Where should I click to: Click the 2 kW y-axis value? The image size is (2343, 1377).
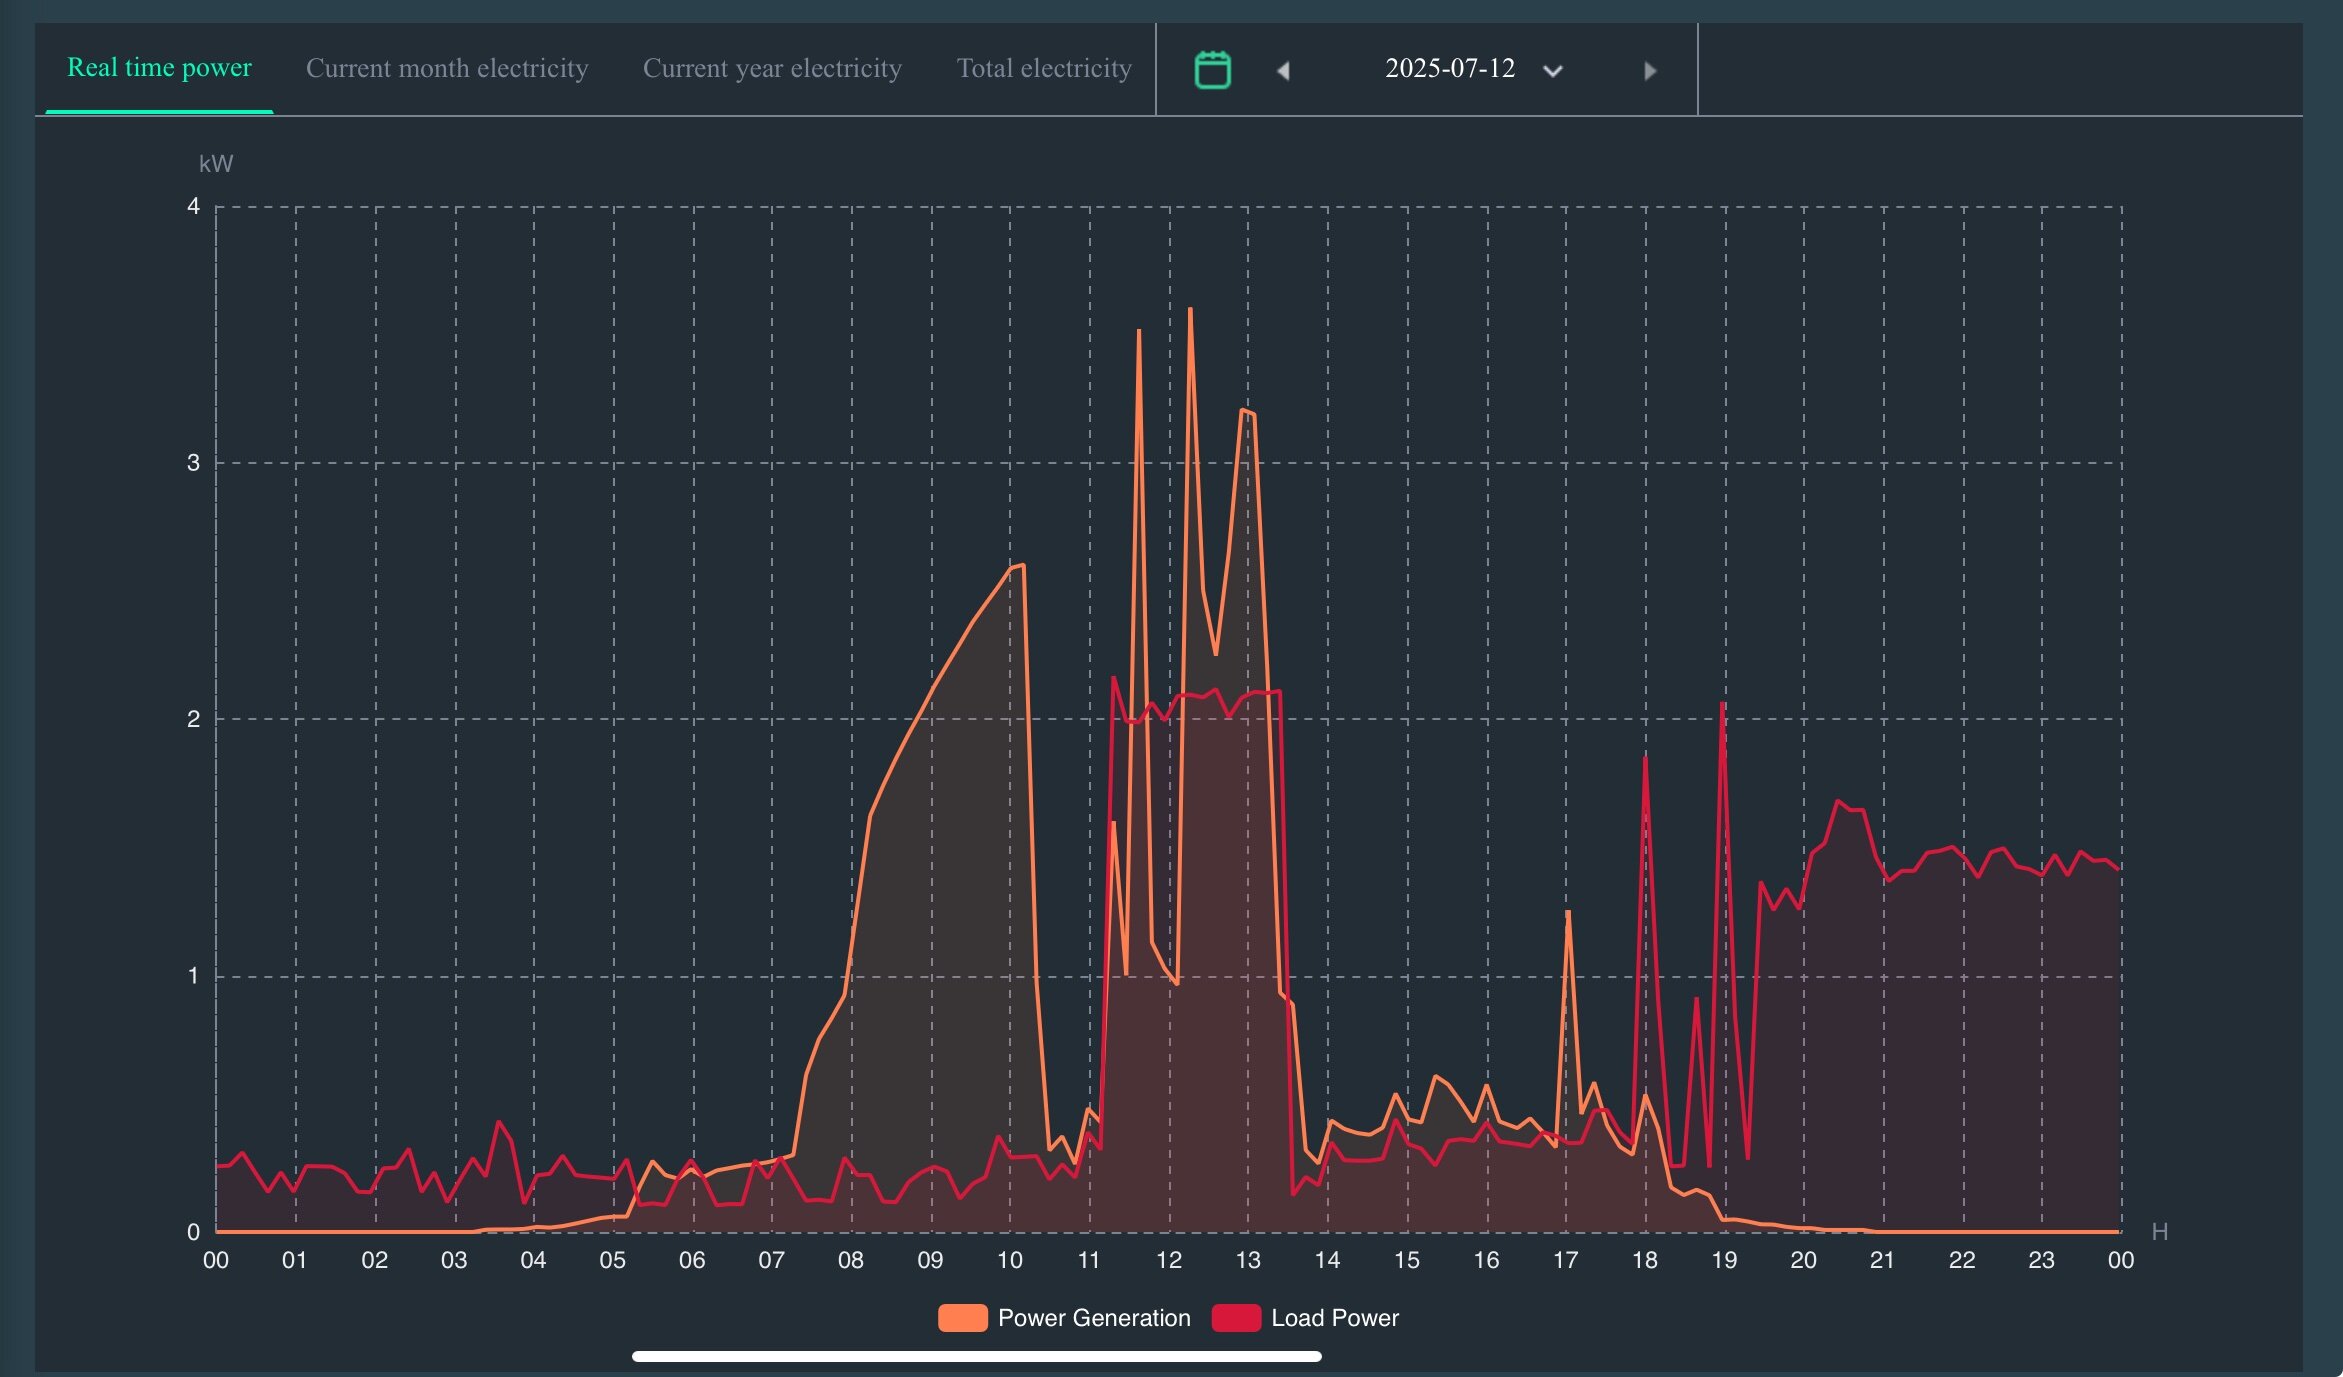pyautogui.click(x=193, y=719)
